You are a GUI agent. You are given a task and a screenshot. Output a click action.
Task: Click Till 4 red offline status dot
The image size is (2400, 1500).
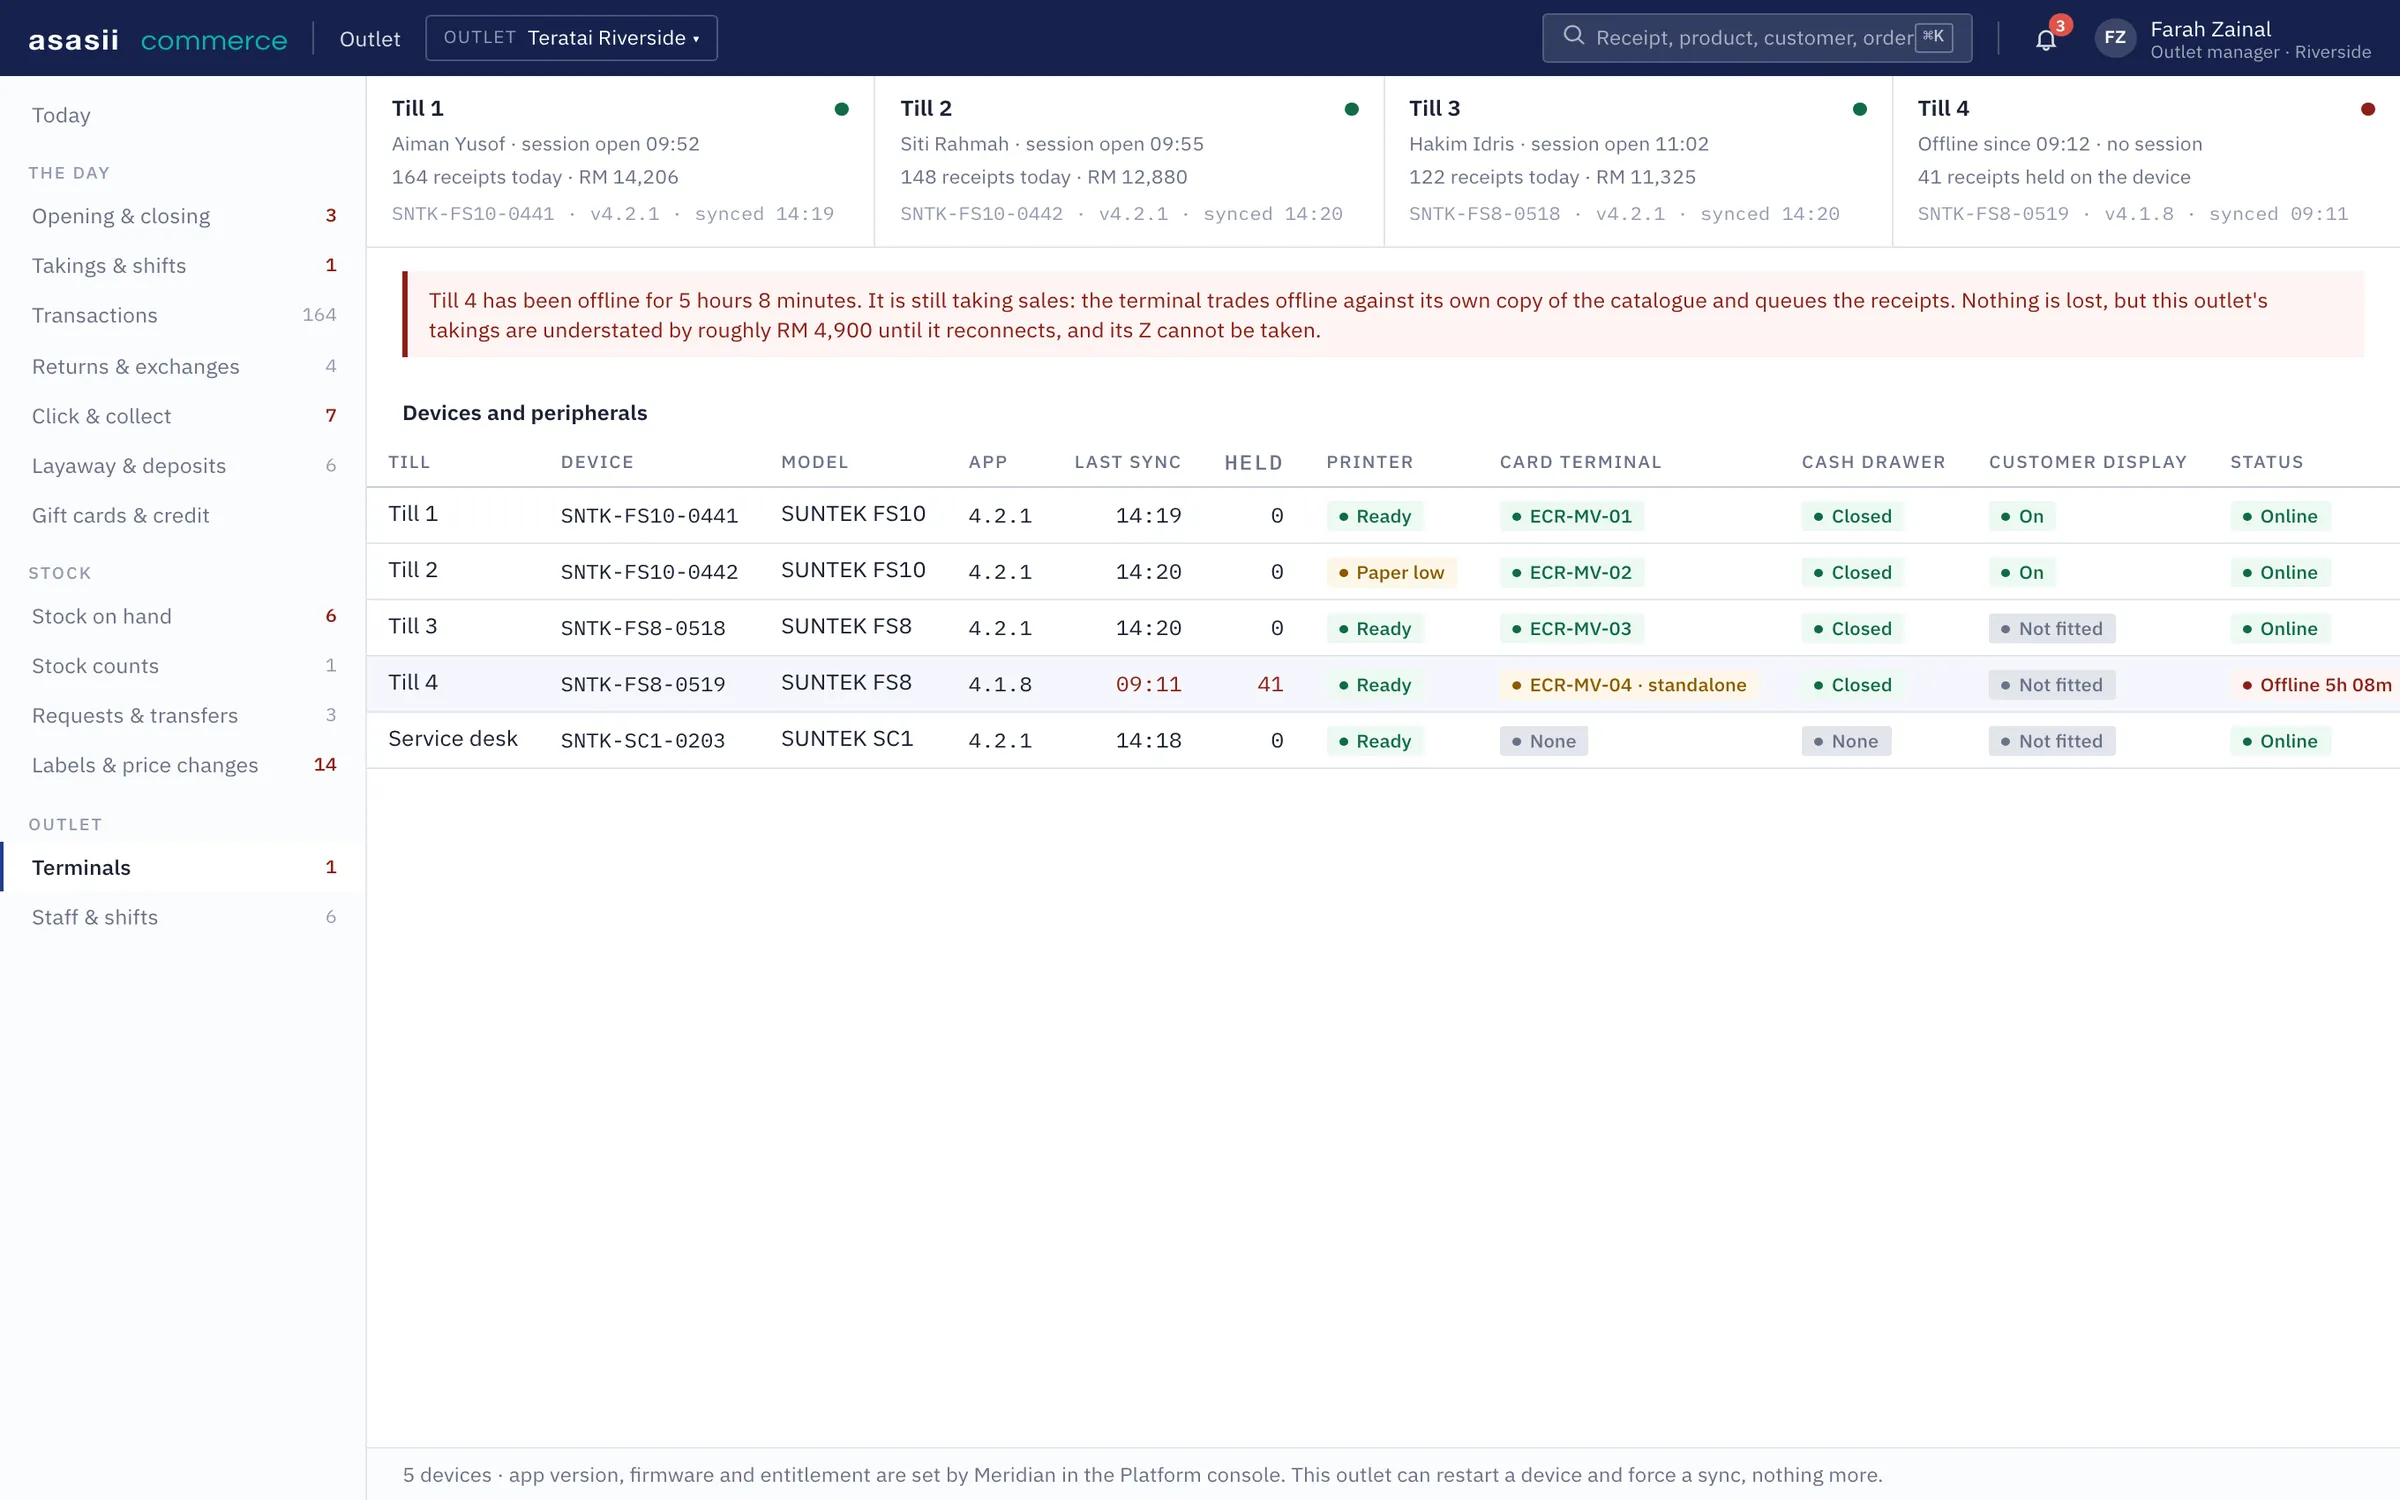tap(2367, 109)
